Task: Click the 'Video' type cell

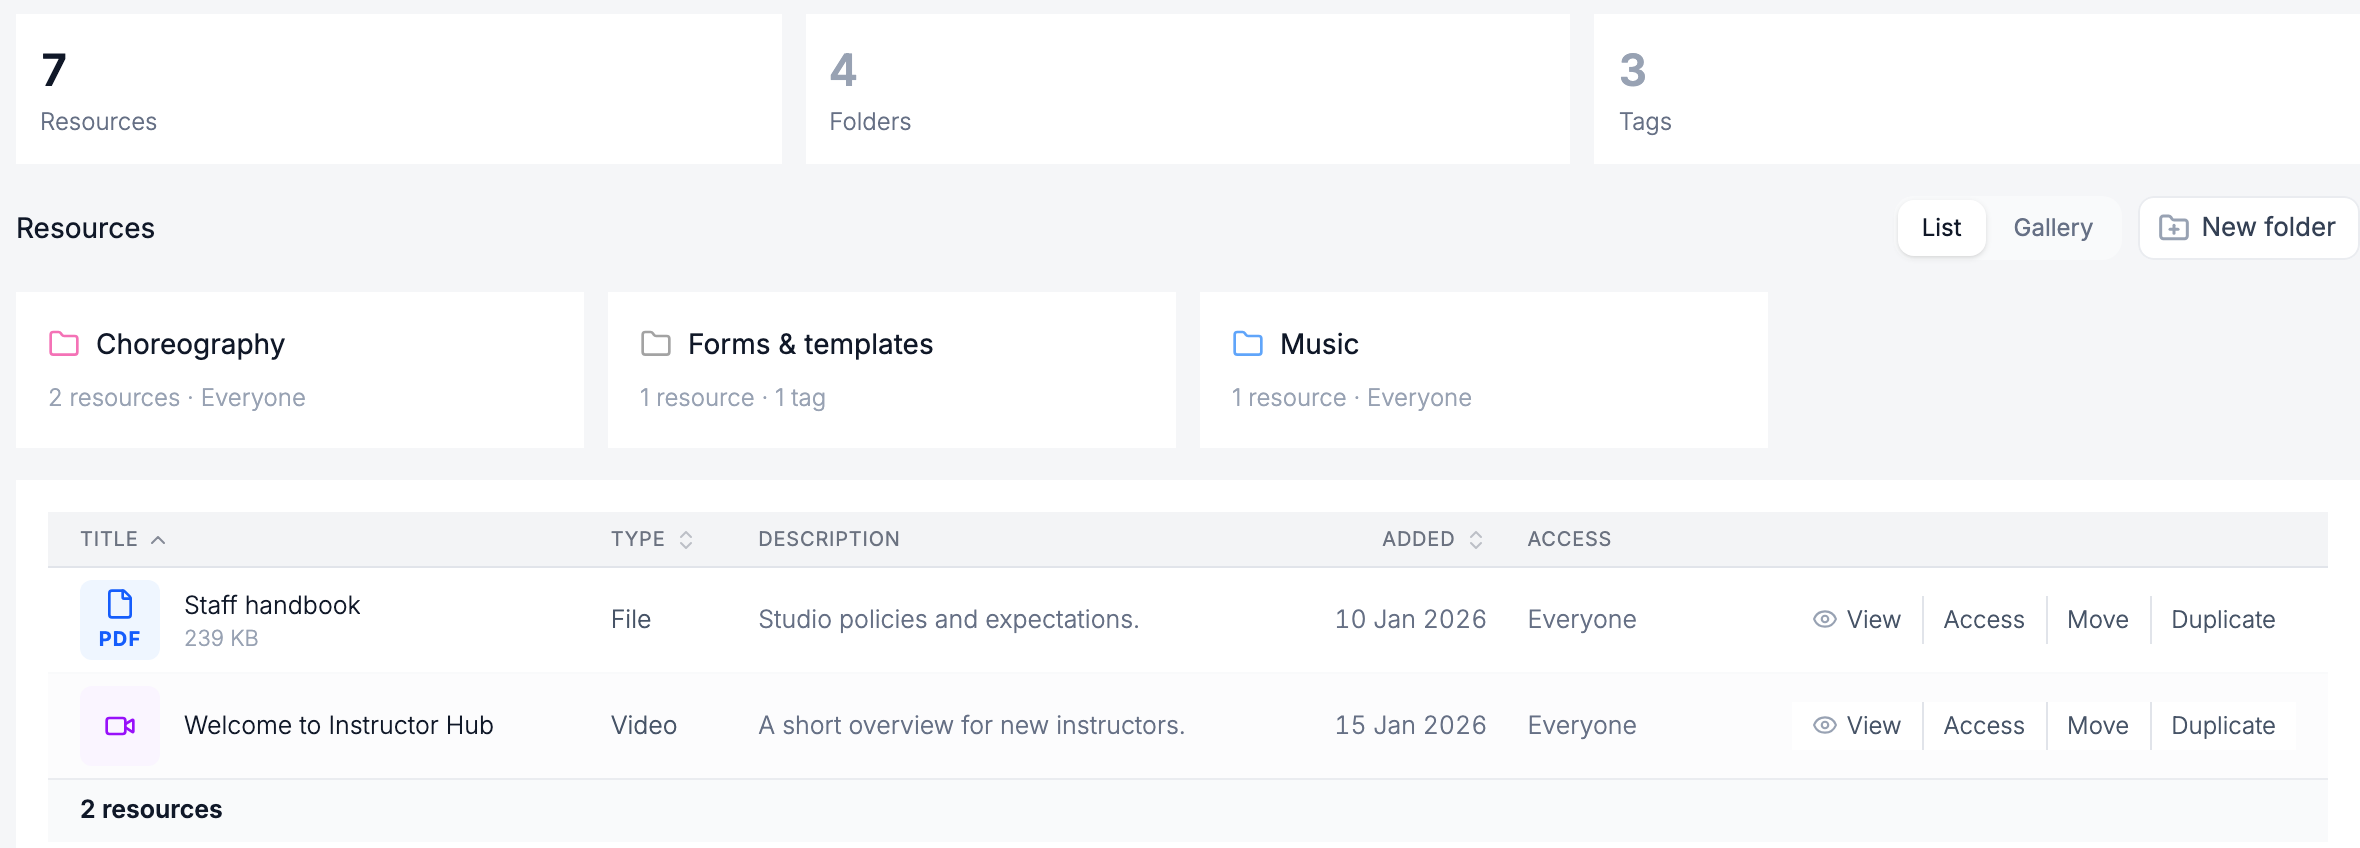Action: (644, 726)
